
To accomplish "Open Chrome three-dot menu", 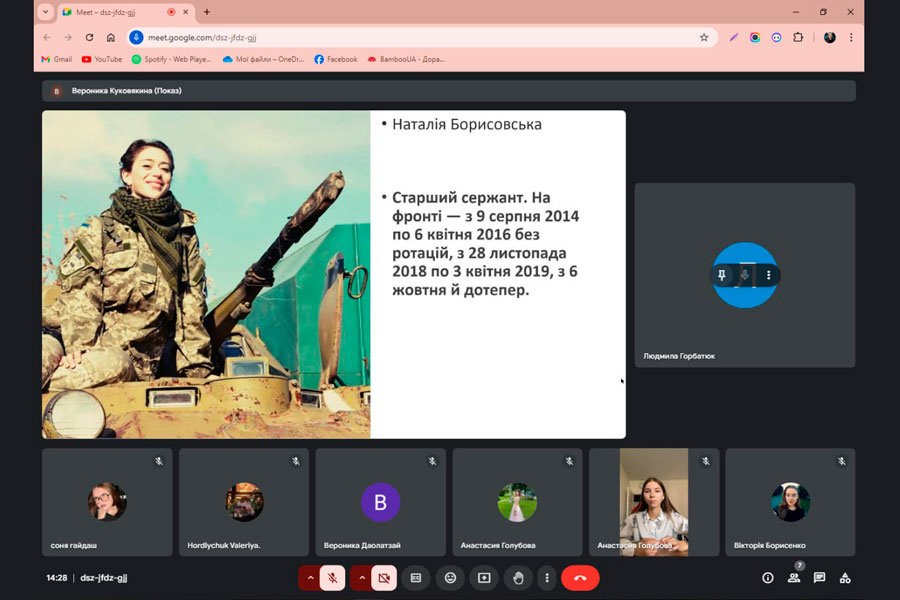I will pos(851,37).
